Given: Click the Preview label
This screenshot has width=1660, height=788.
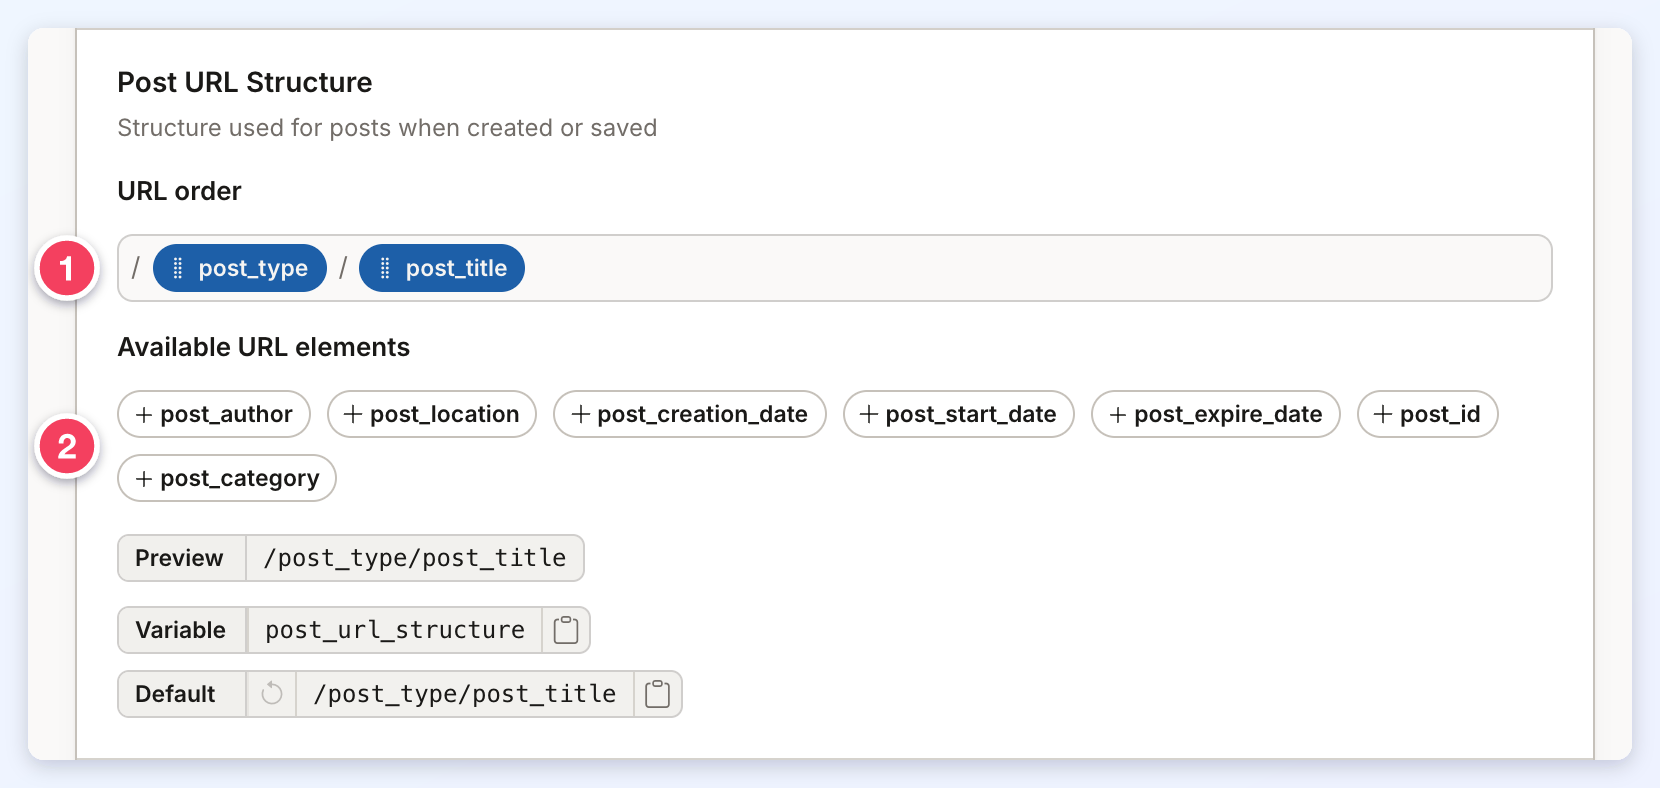Looking at the screenshot, I should (x=180, y=558).
